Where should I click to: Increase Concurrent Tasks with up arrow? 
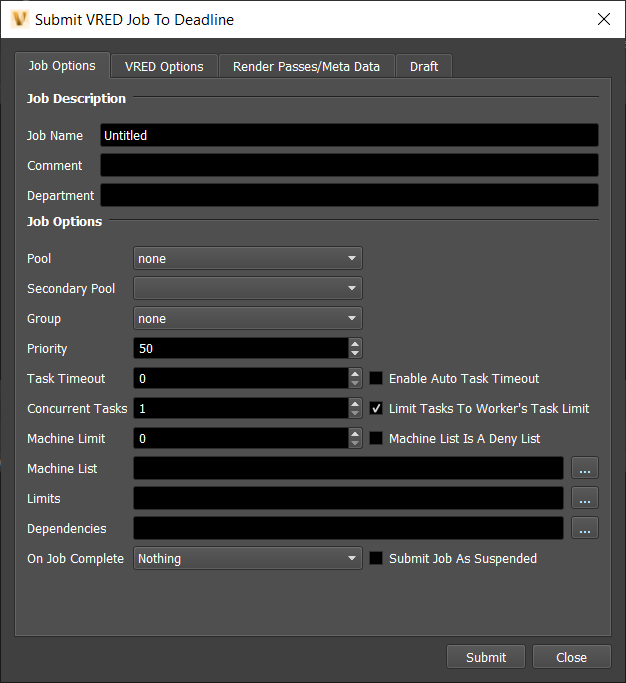[x=355, y=403]
